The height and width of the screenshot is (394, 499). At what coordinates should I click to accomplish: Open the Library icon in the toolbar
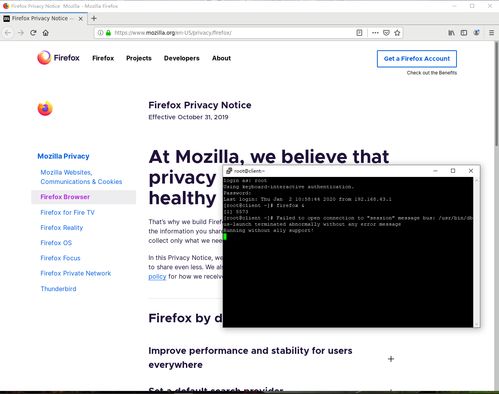pyautogui.click(x=451, y=33)
